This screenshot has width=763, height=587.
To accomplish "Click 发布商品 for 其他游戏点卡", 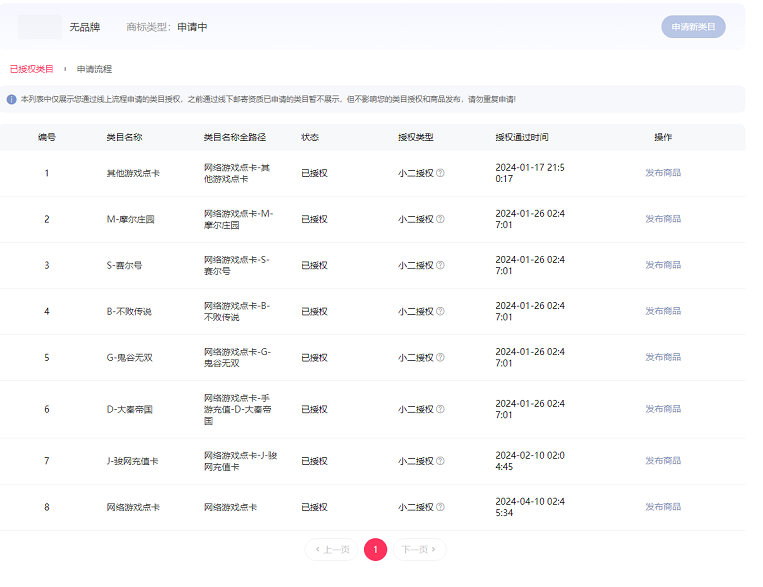I will pos(662,173).
